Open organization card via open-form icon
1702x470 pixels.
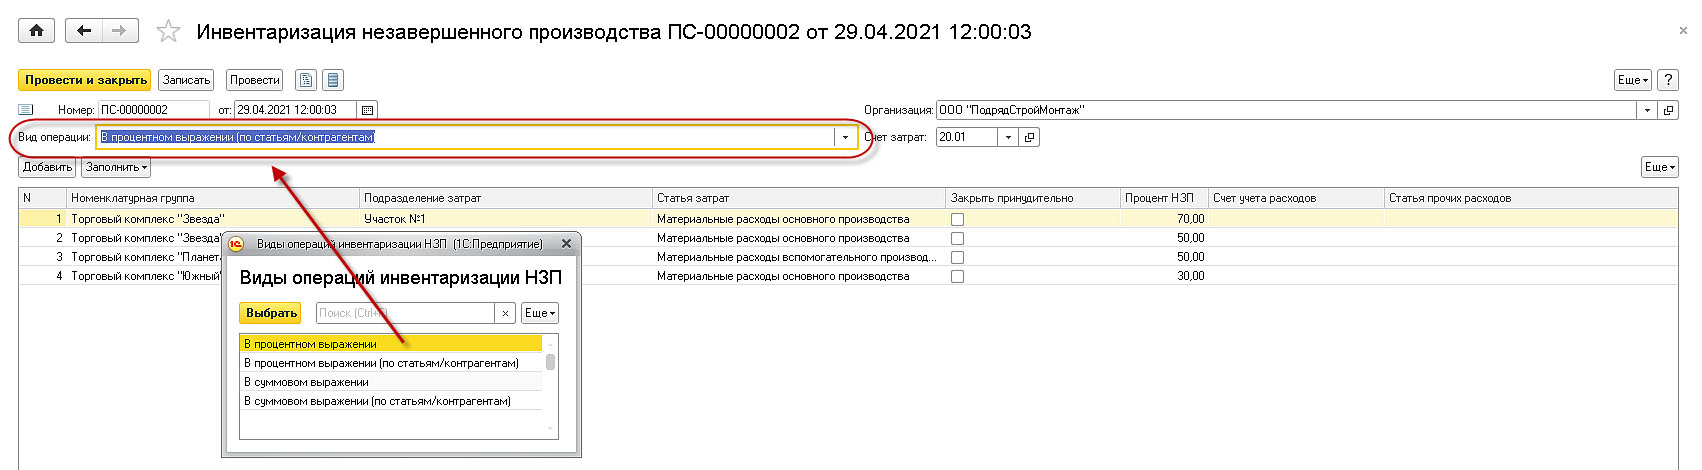click(x=1669, y=110)
